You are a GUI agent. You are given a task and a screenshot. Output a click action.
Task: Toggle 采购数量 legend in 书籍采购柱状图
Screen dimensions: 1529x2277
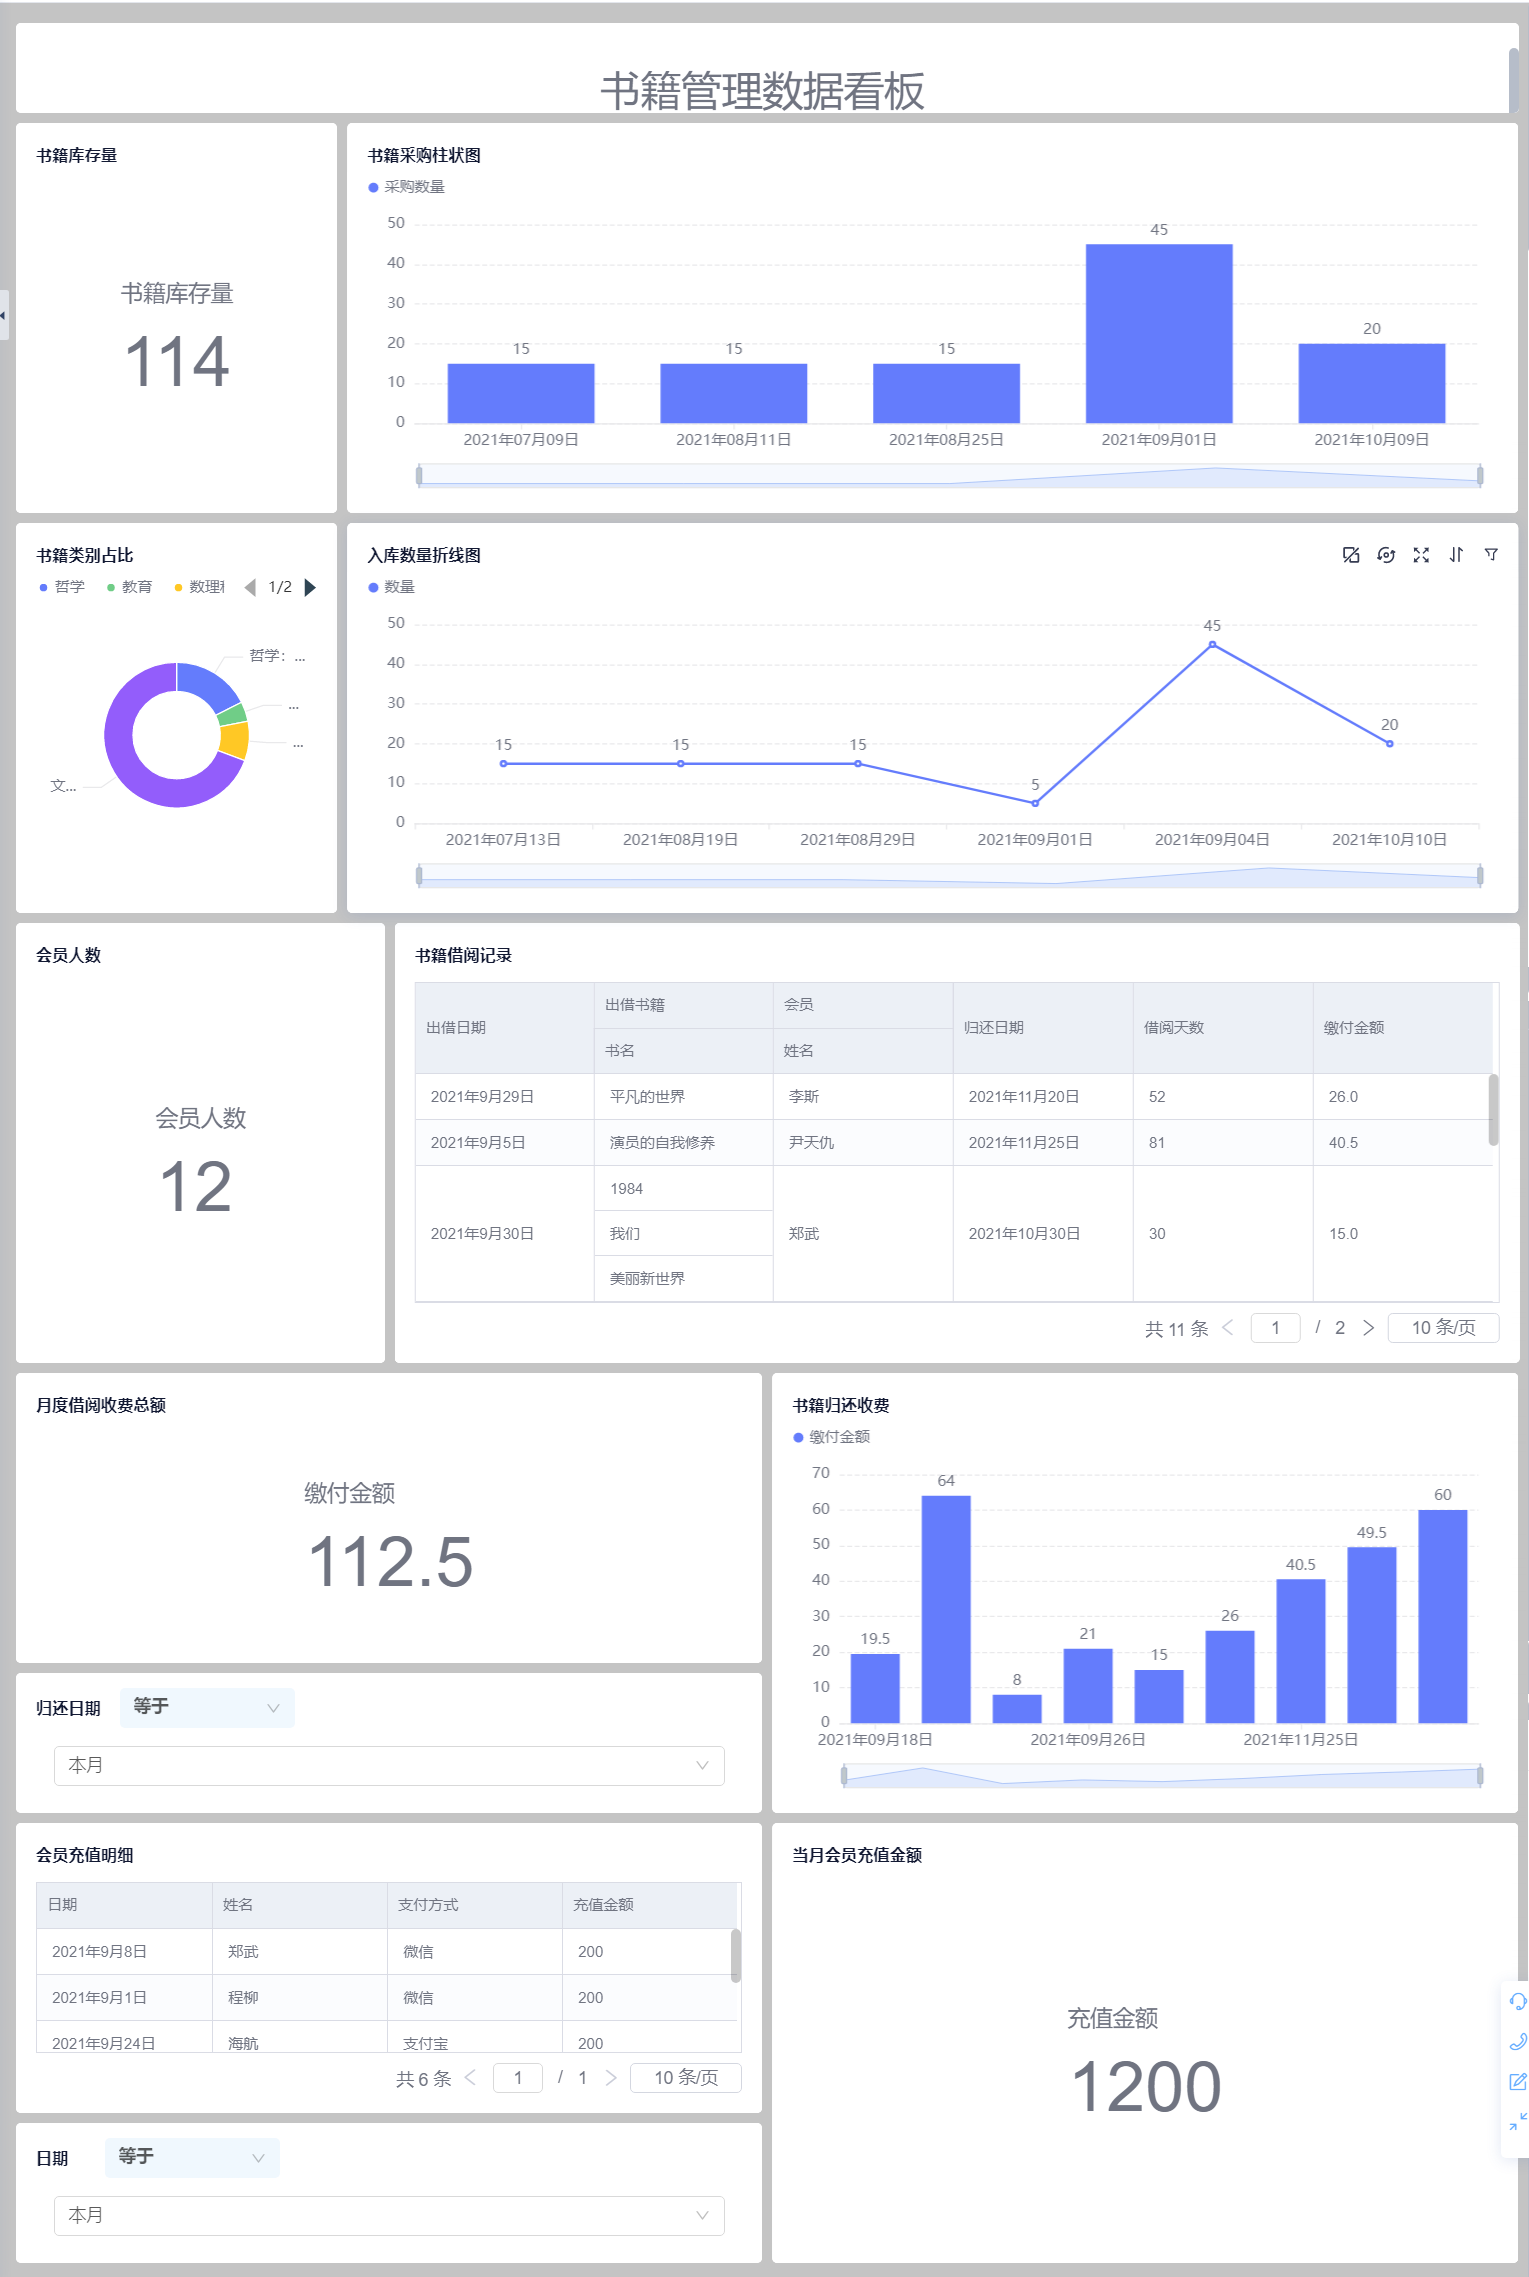click(407, 187)
